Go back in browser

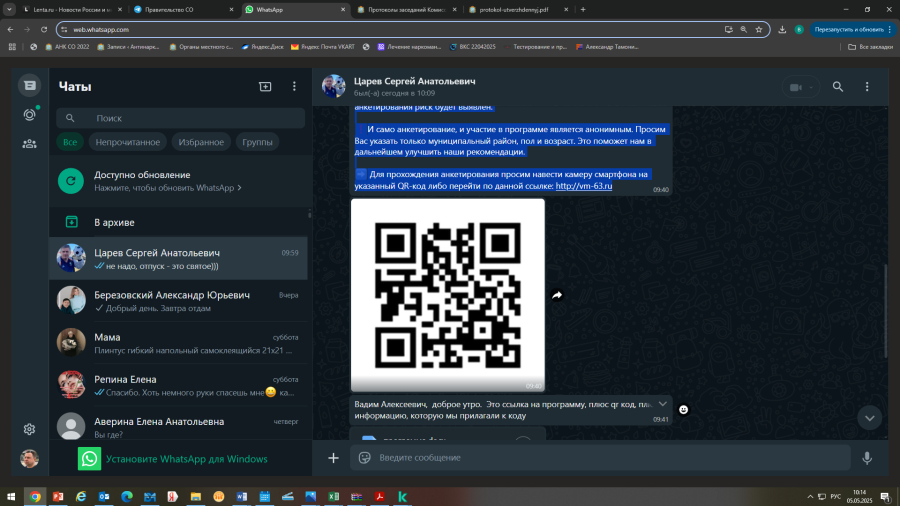click(x=10, y=29)
